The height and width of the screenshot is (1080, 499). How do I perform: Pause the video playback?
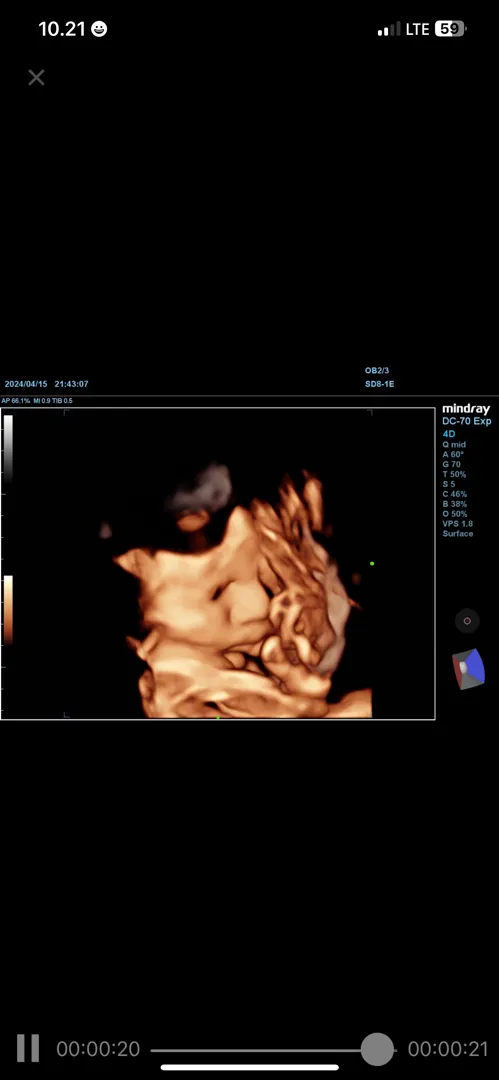(28, 1048)
